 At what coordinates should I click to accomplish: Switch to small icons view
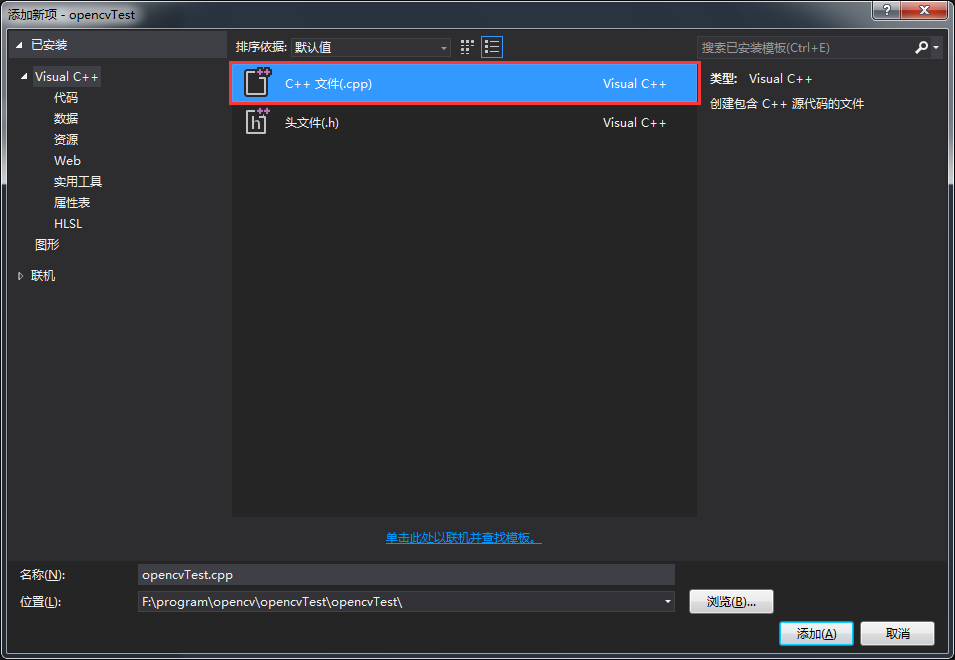point(467,47)
